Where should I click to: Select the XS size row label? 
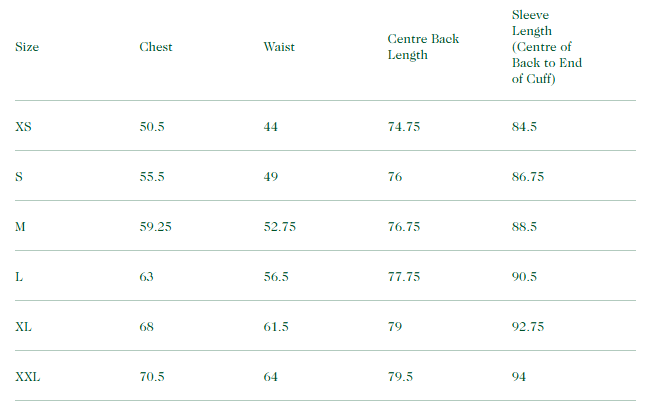coord(25,127)
